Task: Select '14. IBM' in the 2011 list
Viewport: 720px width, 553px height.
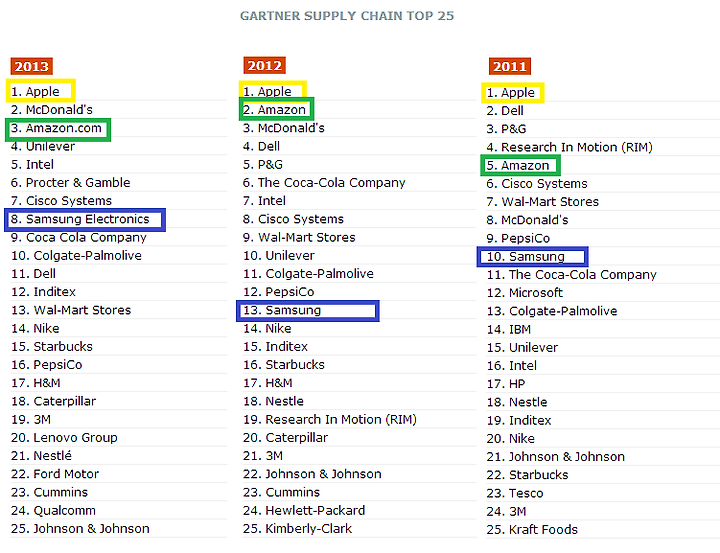Action: coord(509,329)
